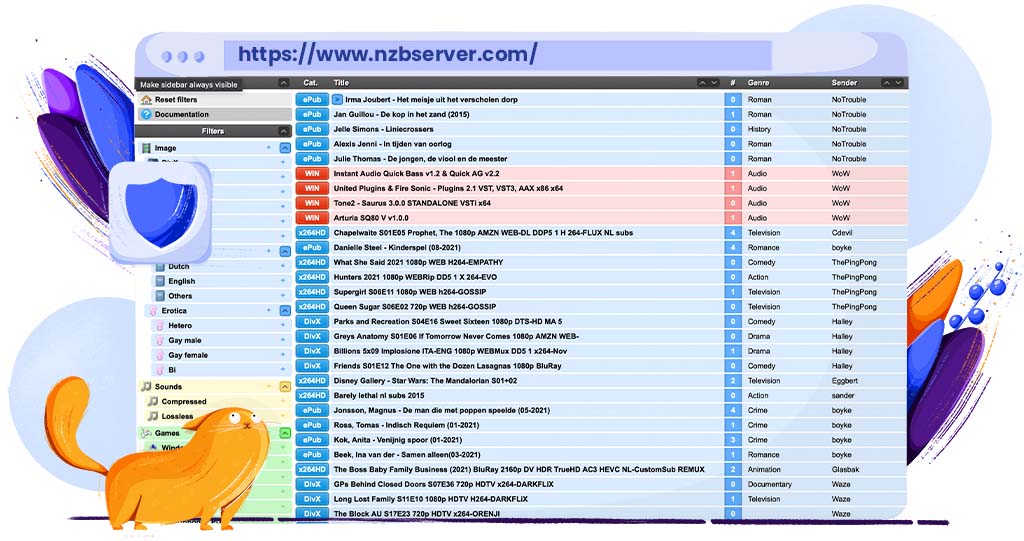Click the ePub badge for Danielle Steel Kinderspel
1024x541 pixels.
point(312,248)
